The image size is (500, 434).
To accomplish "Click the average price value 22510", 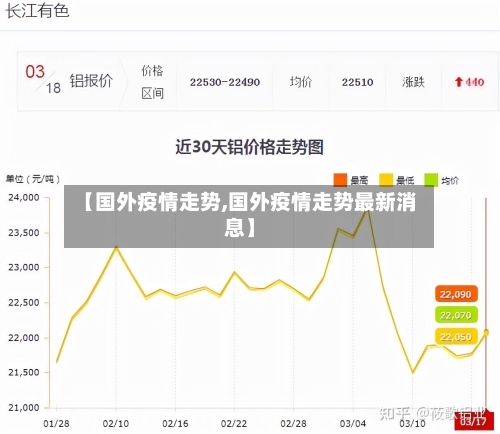I will point(357,82).
